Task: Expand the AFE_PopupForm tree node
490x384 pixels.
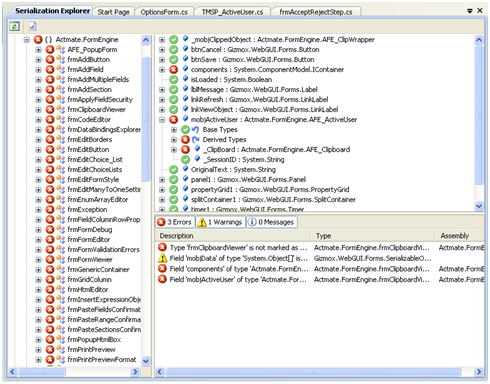Action: pos(38,50)
